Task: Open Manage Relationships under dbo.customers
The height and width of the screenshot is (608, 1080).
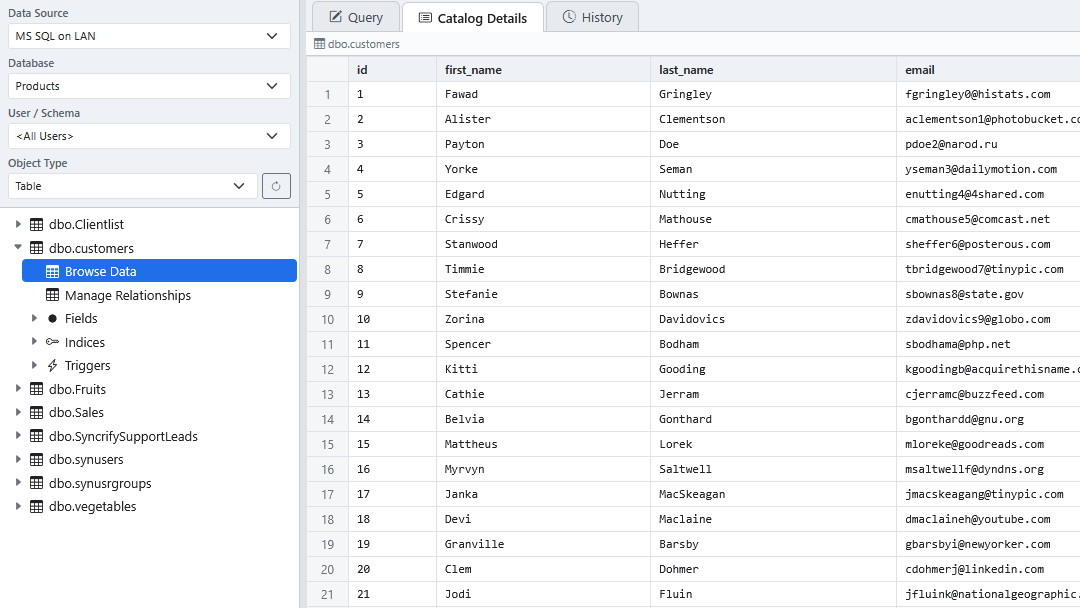Action: click(x=127, y=295)
